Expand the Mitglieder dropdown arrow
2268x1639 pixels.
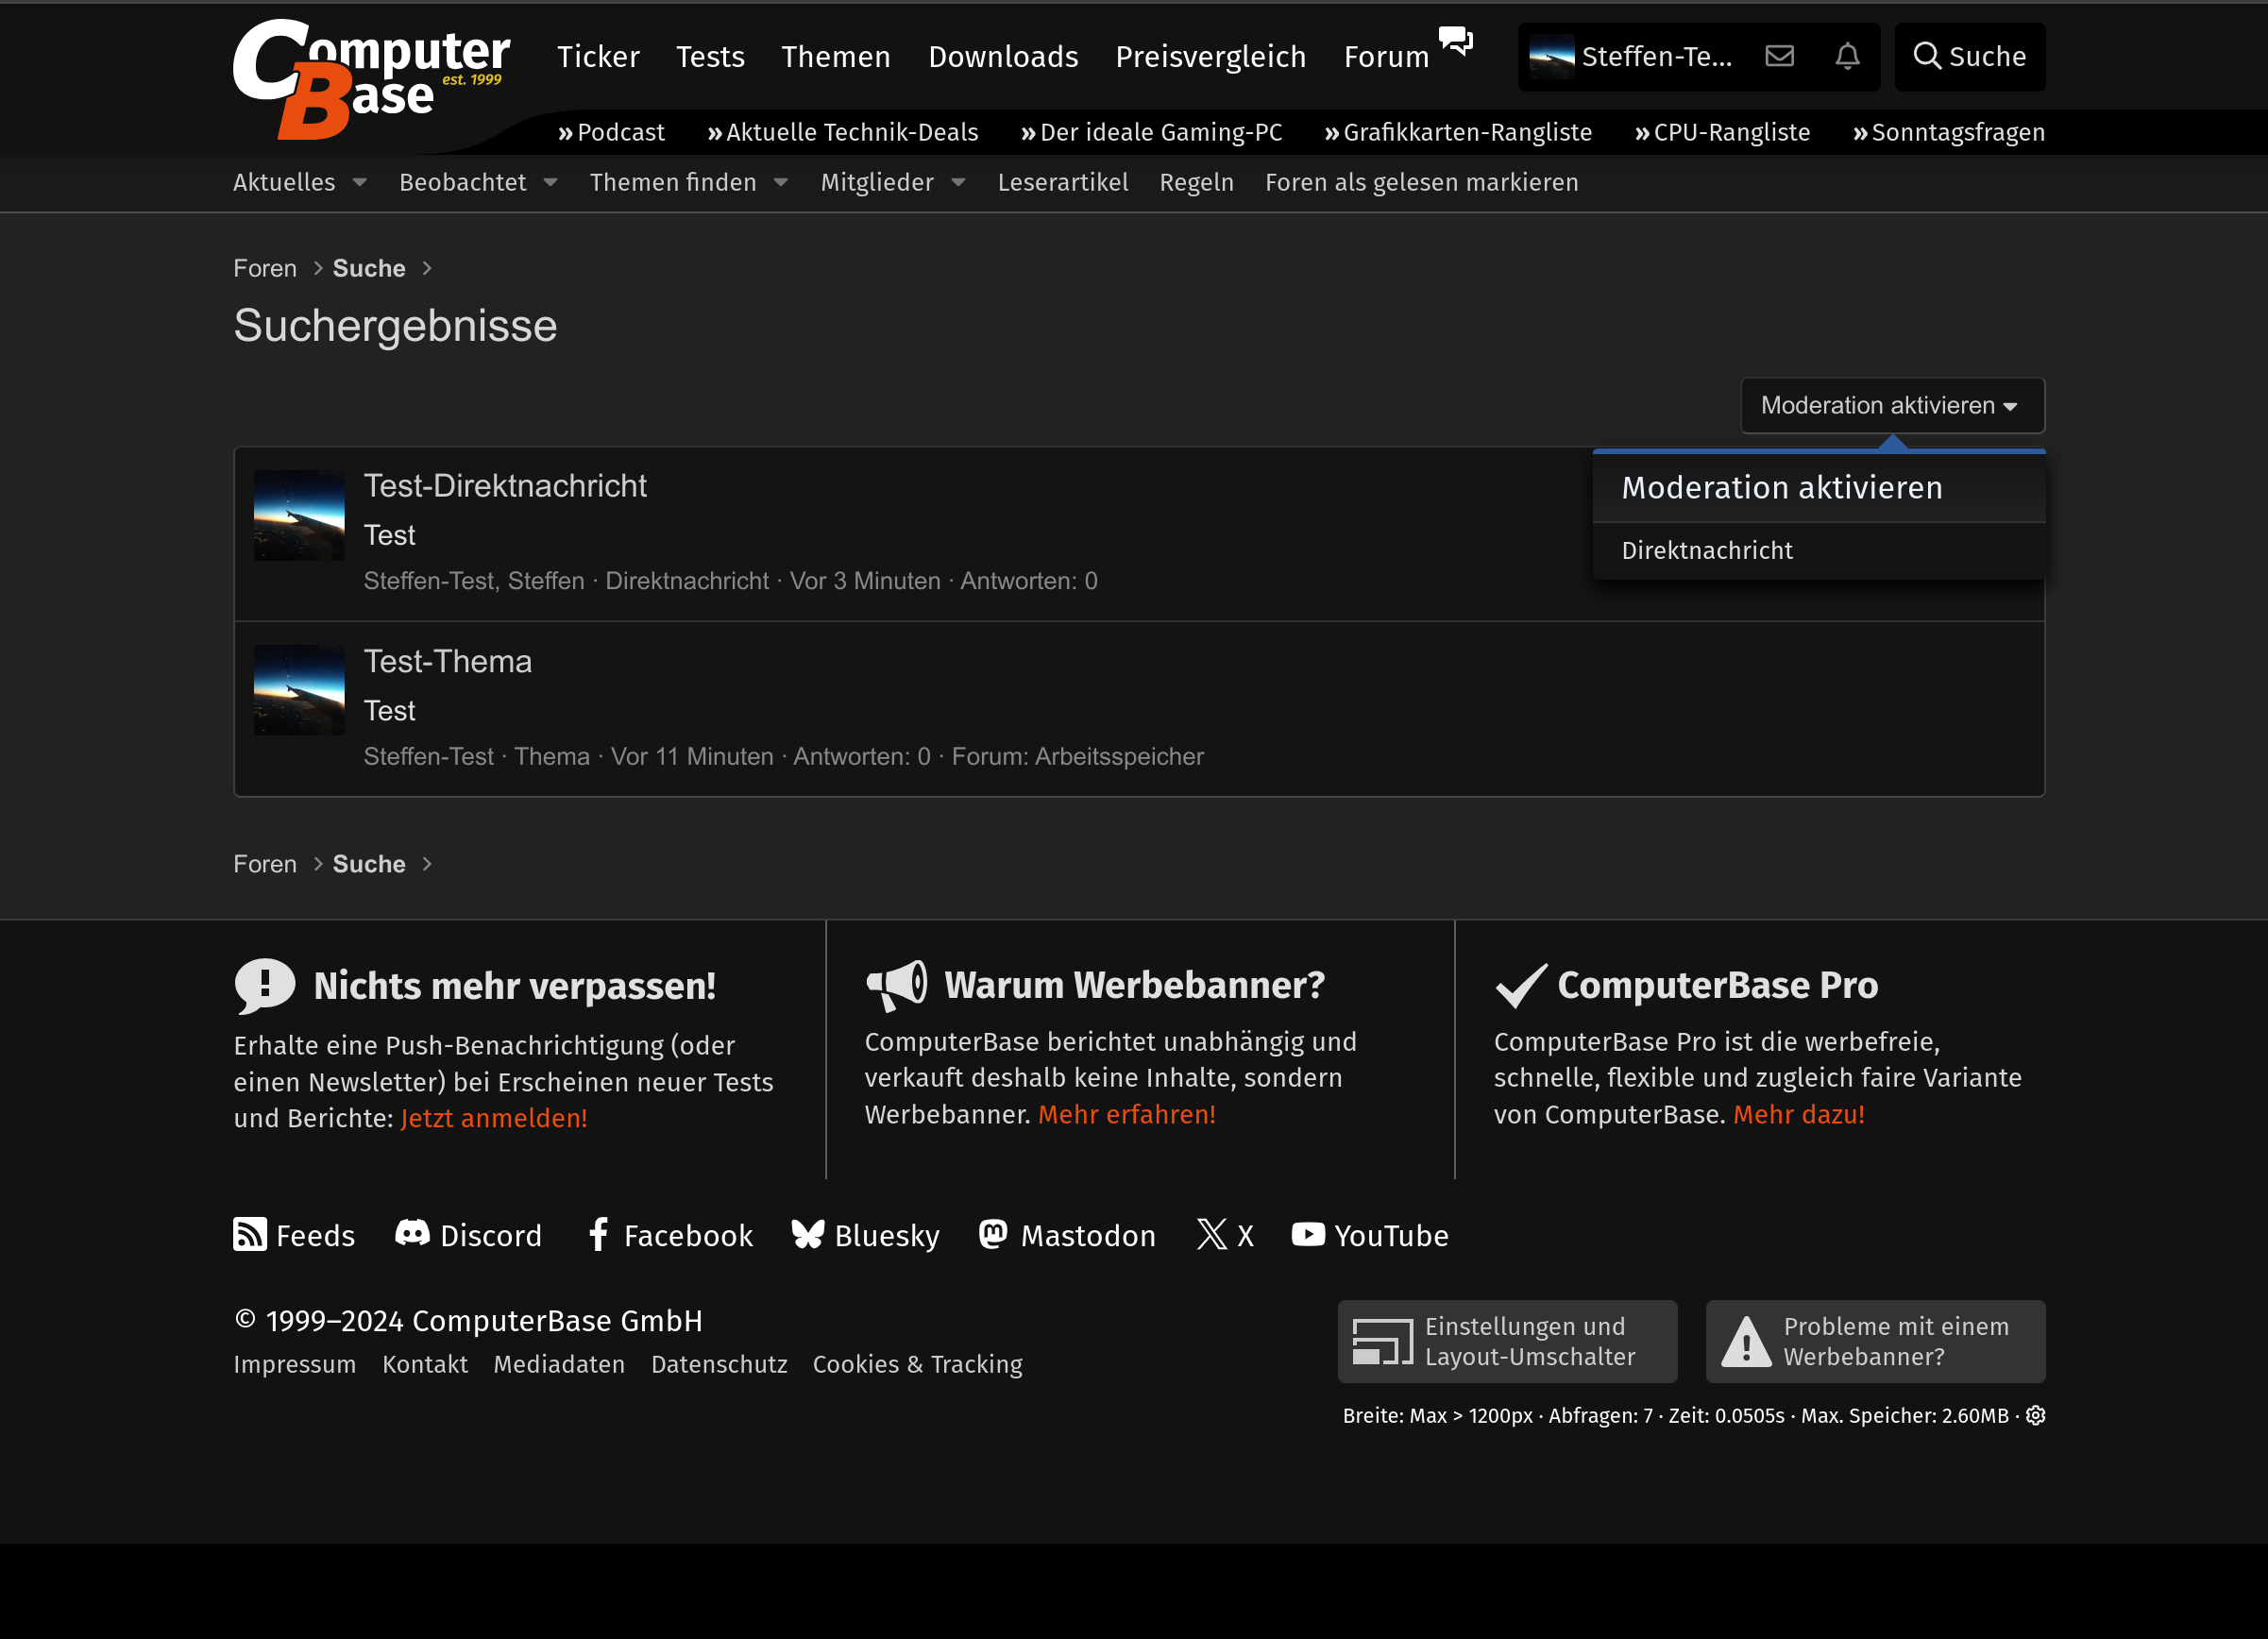pyautogui.click(x=958, y=182)
